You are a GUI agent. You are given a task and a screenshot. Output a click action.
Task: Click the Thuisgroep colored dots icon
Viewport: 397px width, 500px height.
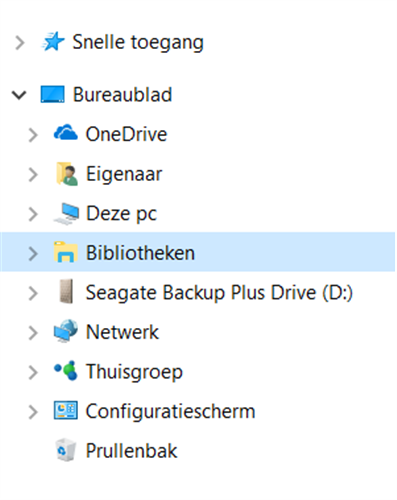(66, 371)
